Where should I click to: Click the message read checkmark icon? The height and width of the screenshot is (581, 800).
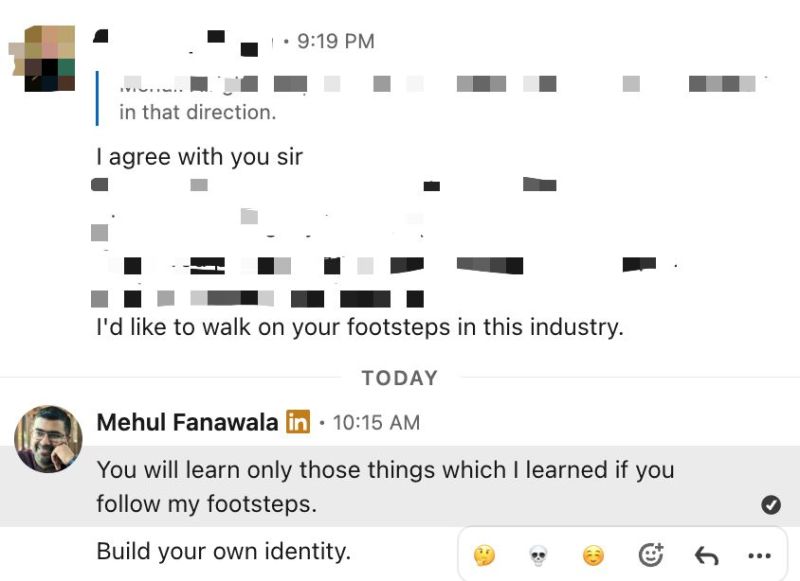771,505
